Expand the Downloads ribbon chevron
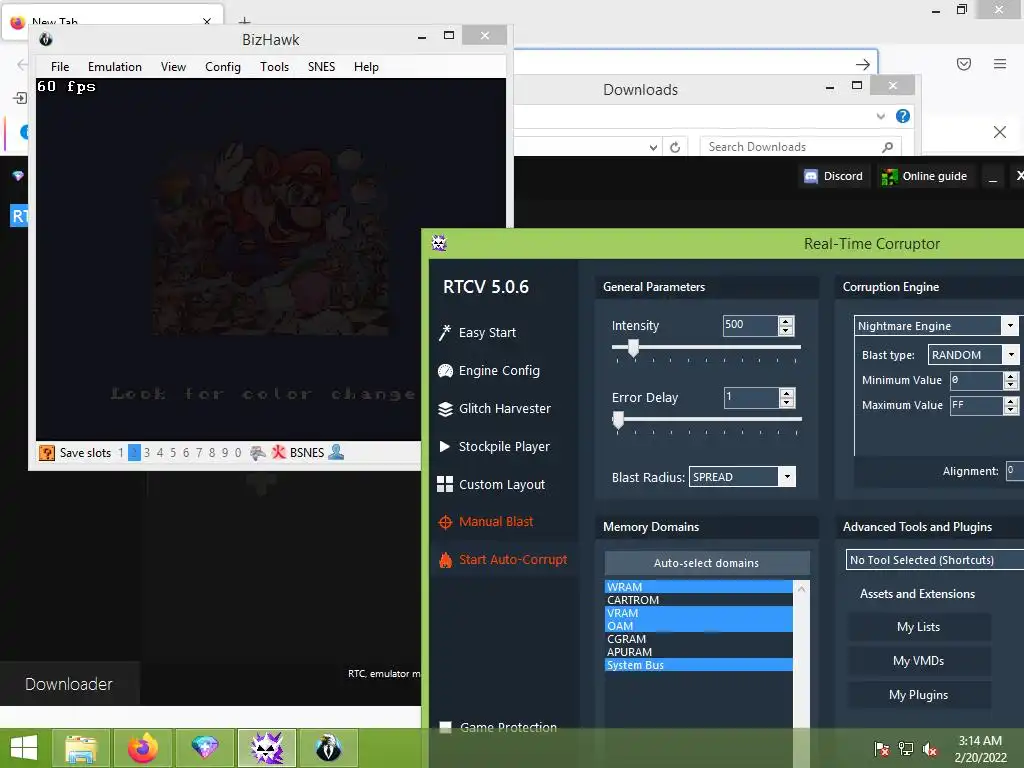This screenshot has height=768, width=1024. click(x=880, y=116)
